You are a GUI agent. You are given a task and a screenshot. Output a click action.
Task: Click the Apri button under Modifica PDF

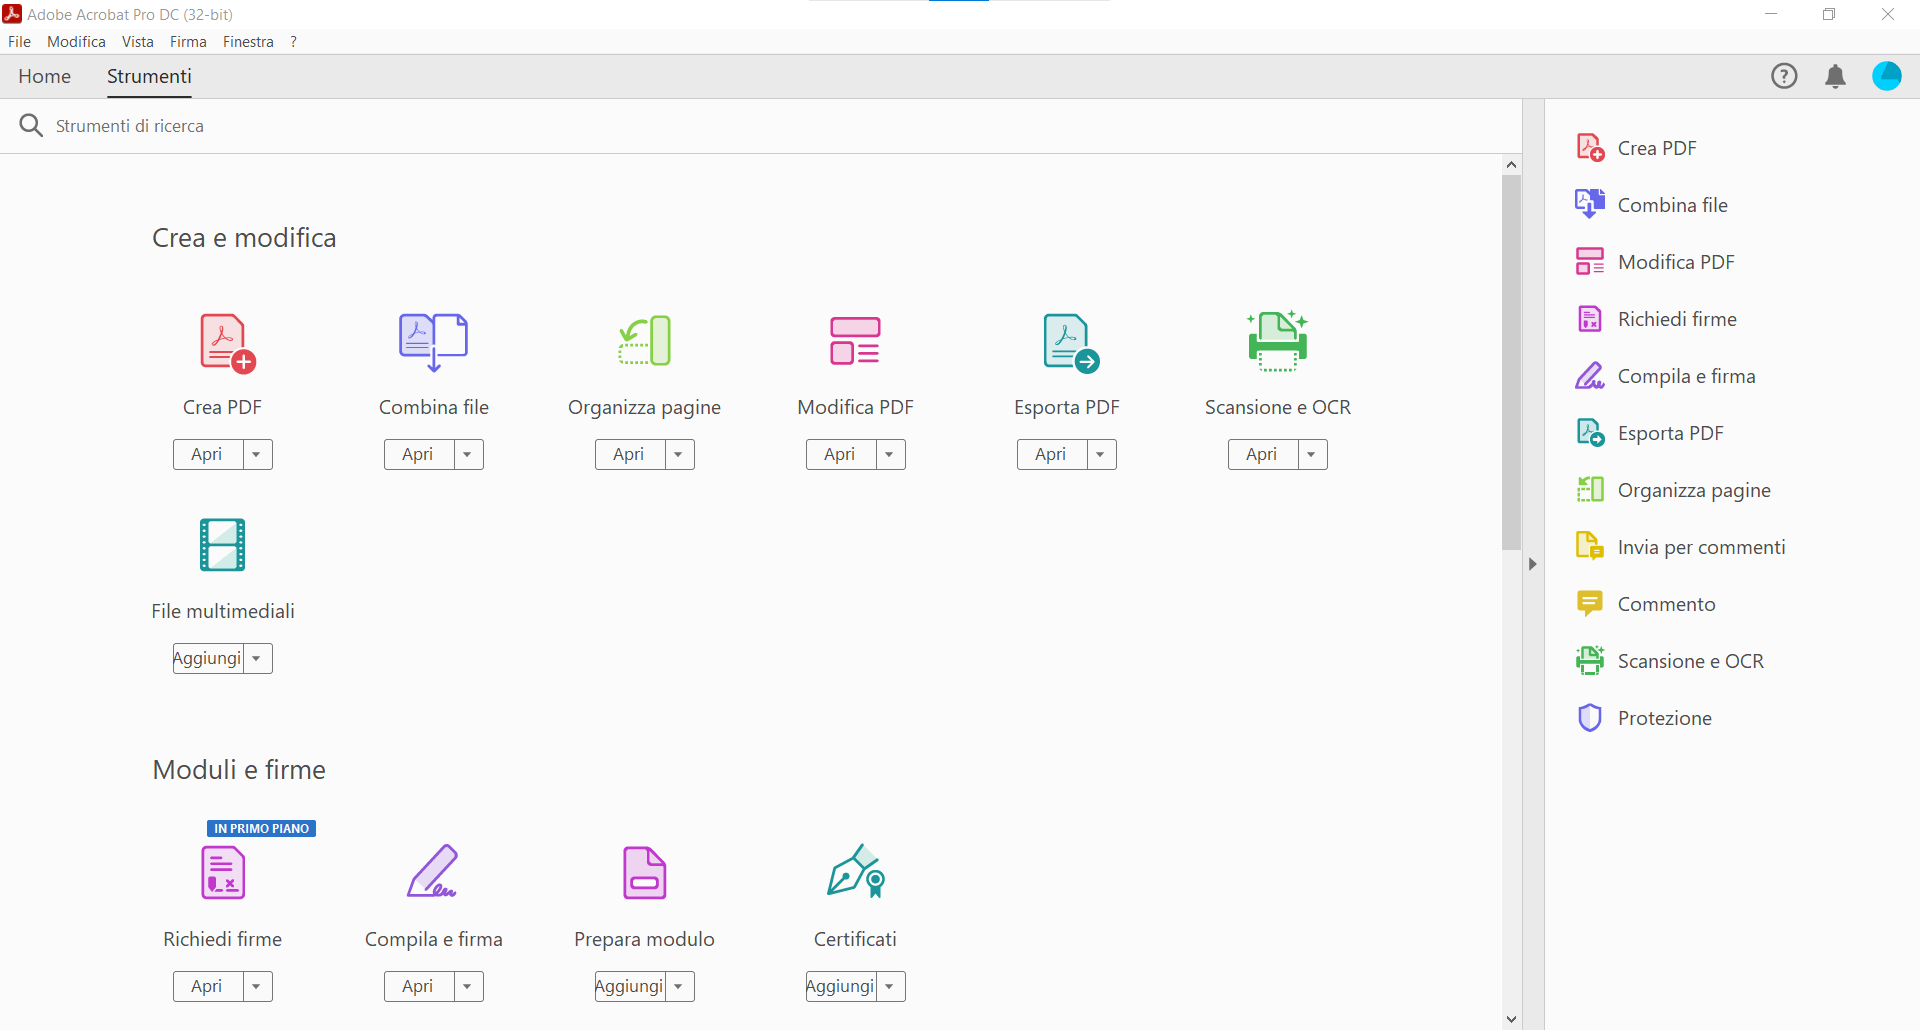(840, 455)
